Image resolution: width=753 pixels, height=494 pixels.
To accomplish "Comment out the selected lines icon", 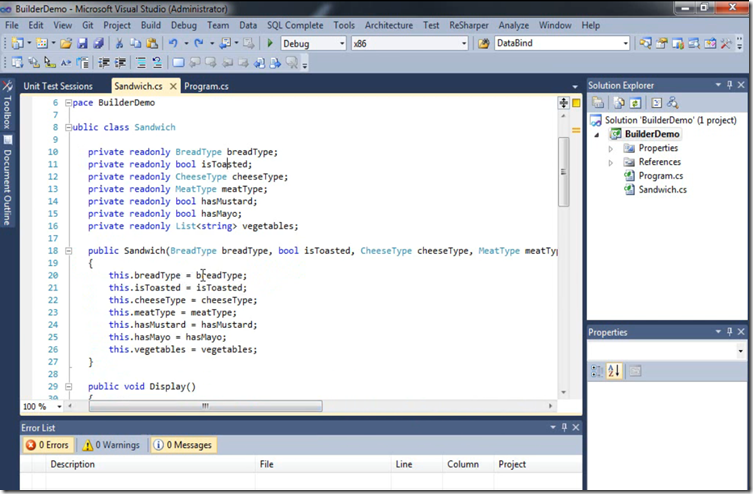I will (141, 62).
